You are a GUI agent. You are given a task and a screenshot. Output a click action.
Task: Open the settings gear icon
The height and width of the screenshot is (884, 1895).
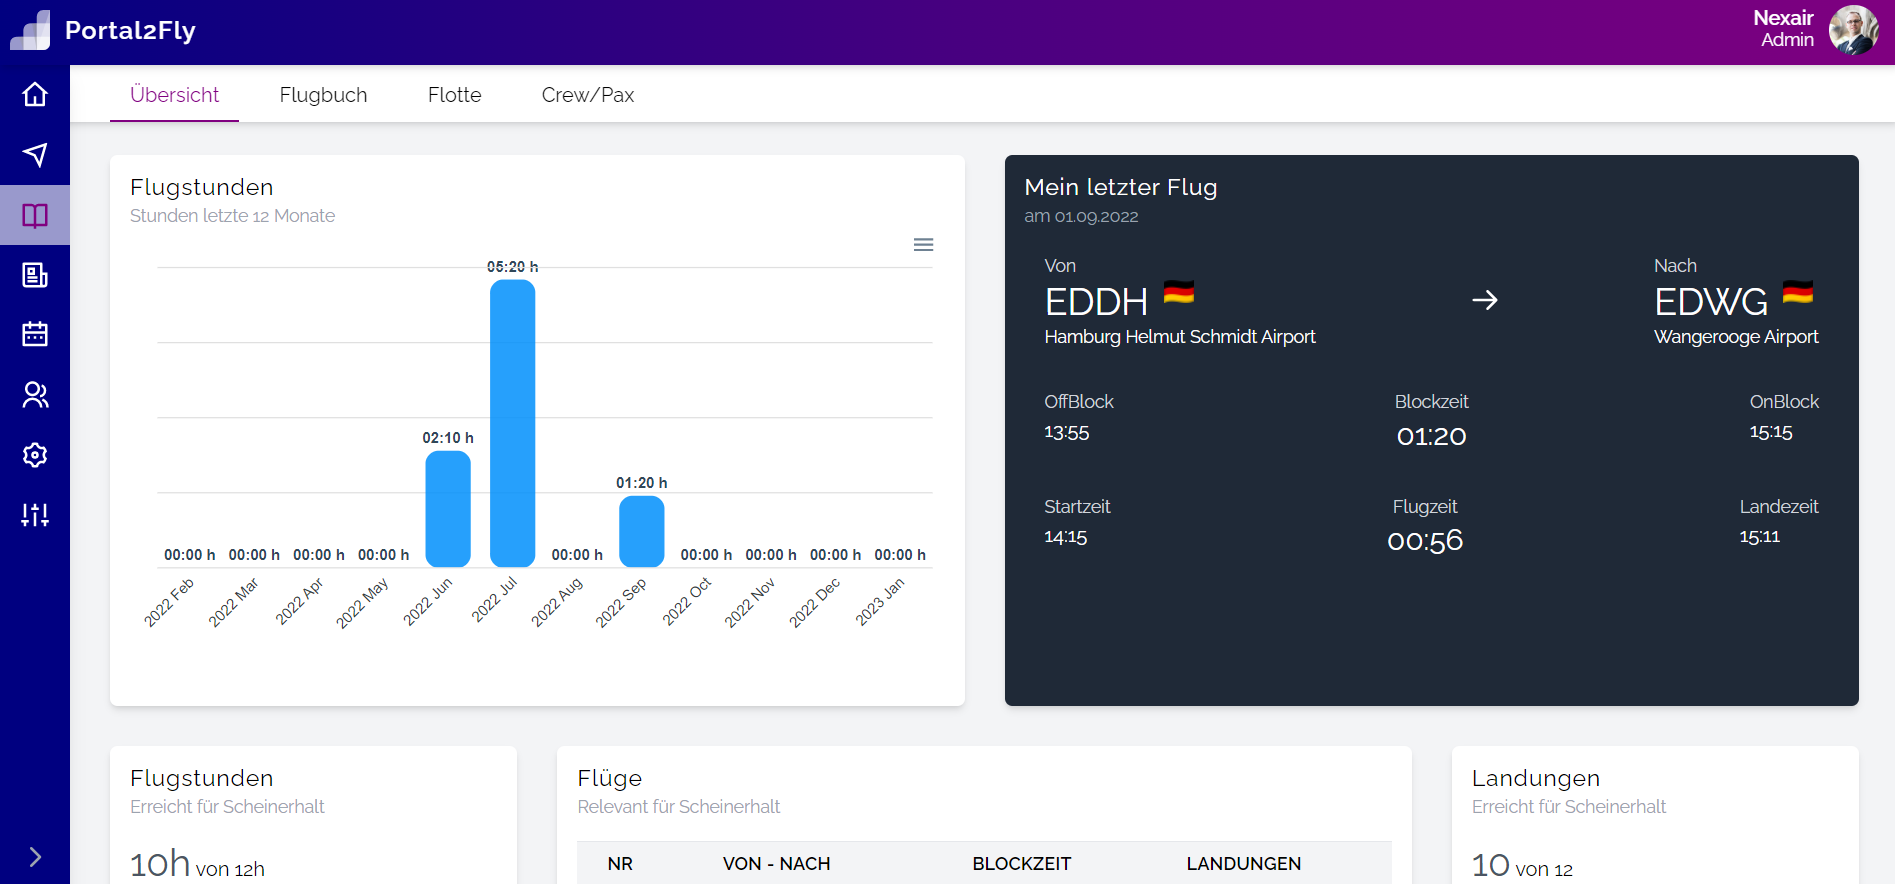35,455
